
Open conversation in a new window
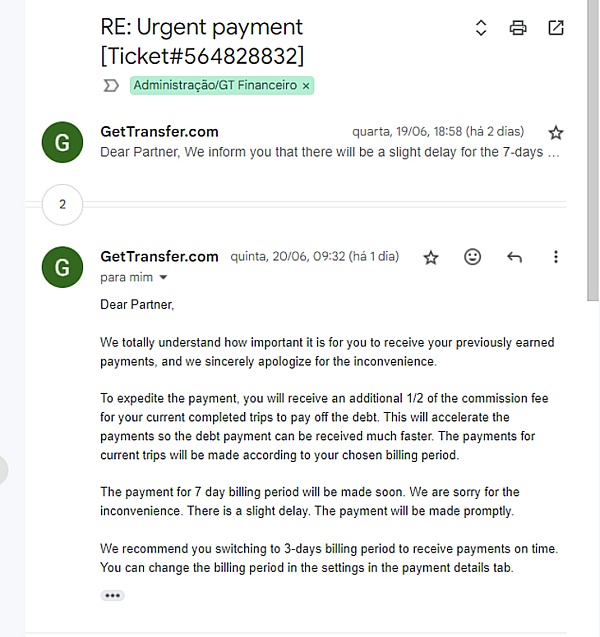coord(556,28)
